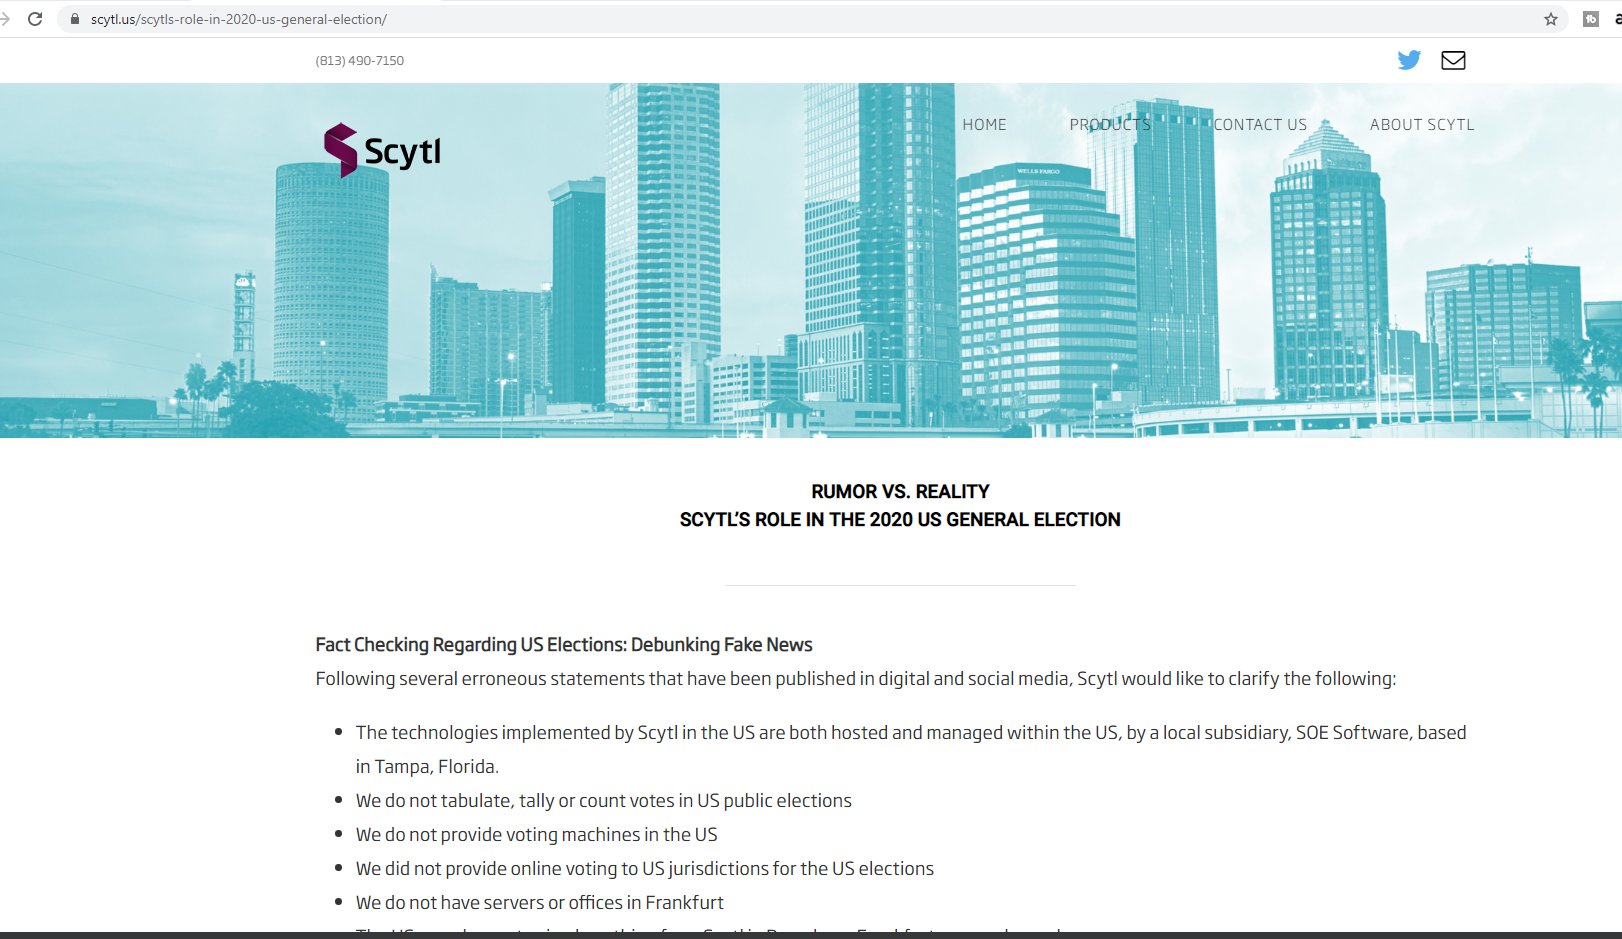1622x939 pixels.
Task: Click the "Following several erroneous statements" sentence
Action: (856, 679)
